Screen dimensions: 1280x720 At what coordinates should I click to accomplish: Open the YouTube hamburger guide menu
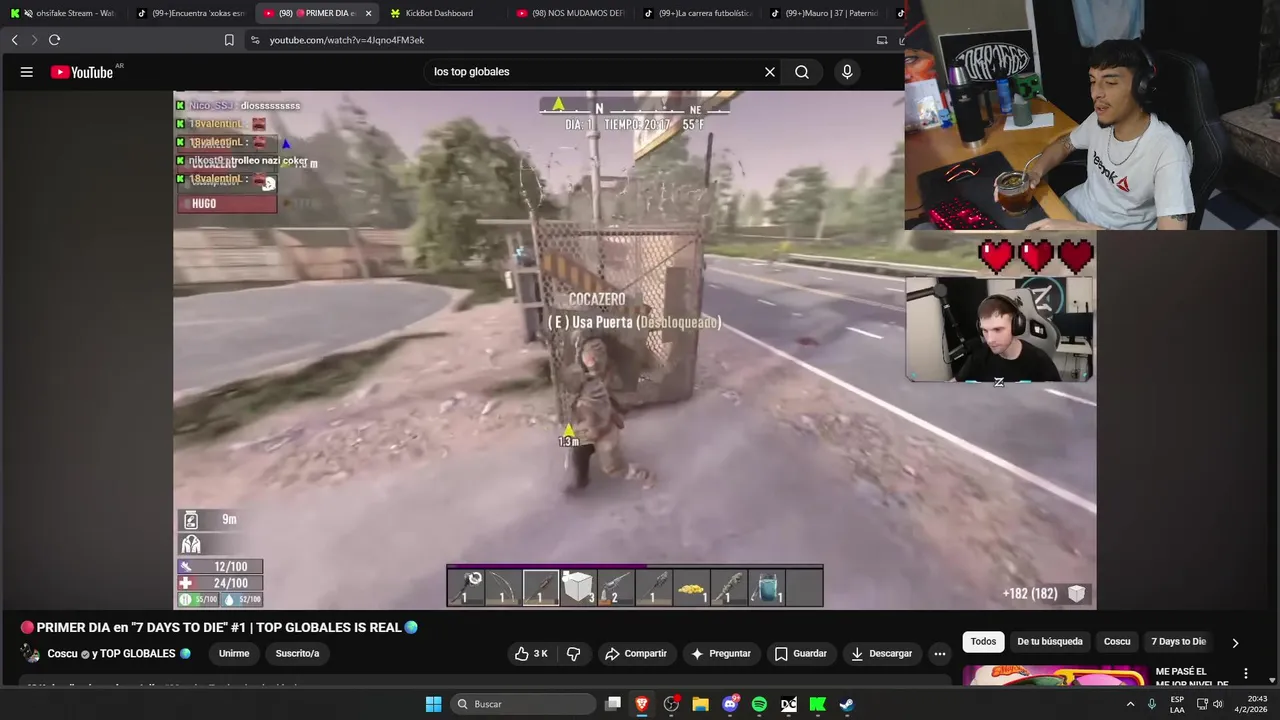(x=27, y=72)
